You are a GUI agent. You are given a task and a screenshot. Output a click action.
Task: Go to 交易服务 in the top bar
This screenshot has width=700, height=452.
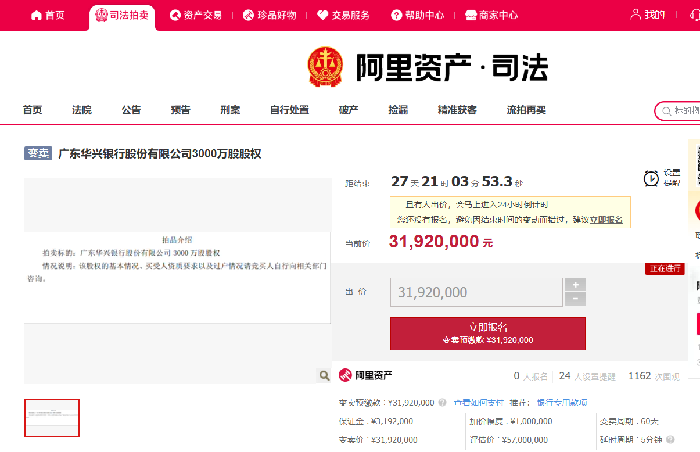(x=344, y=16)
